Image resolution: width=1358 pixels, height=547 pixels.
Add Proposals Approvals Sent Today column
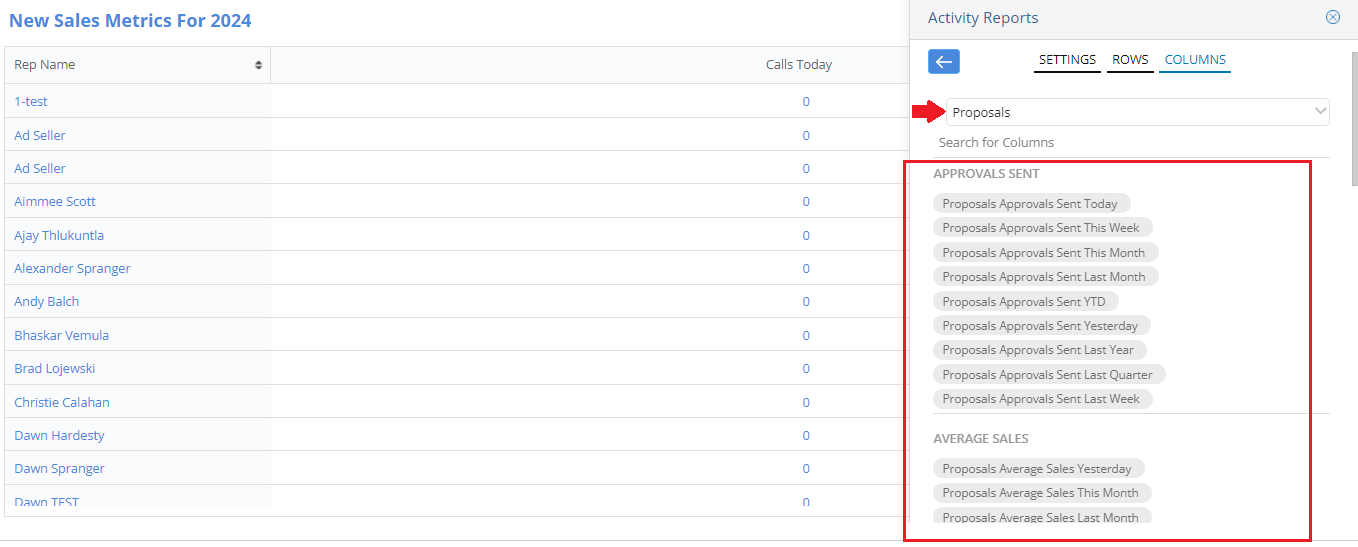tap(1031, 204)
